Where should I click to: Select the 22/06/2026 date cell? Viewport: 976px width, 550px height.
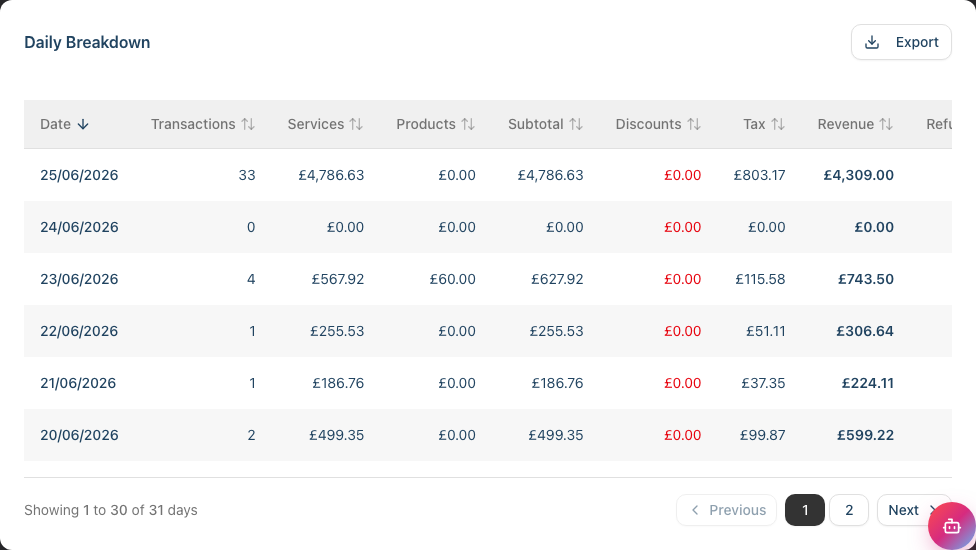(79, 332)
